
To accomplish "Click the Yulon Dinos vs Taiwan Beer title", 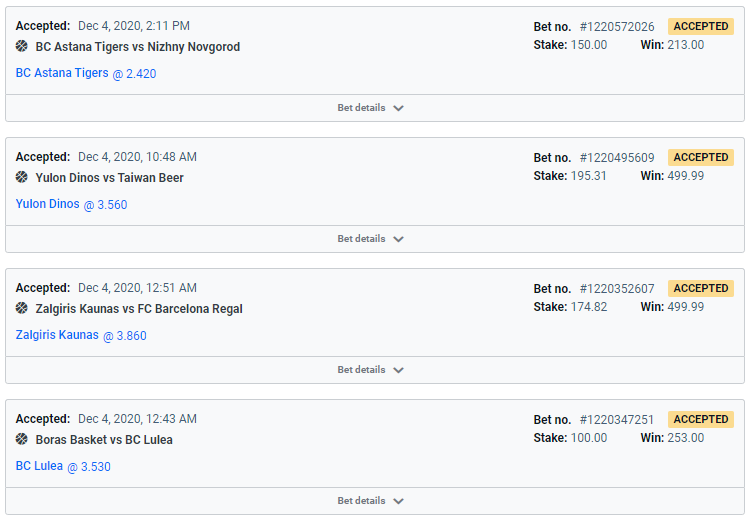I will coord(110,178).
